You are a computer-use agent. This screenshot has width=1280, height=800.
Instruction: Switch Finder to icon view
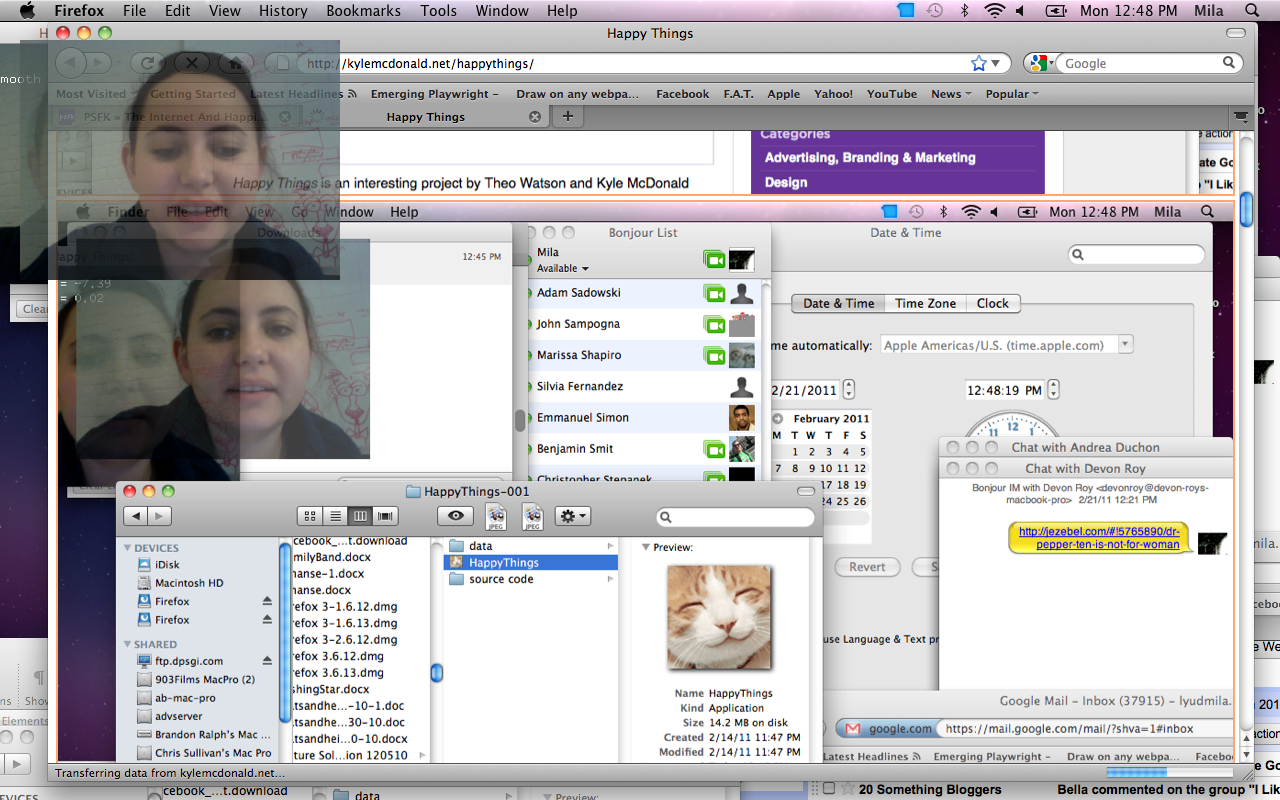(310, 516)
